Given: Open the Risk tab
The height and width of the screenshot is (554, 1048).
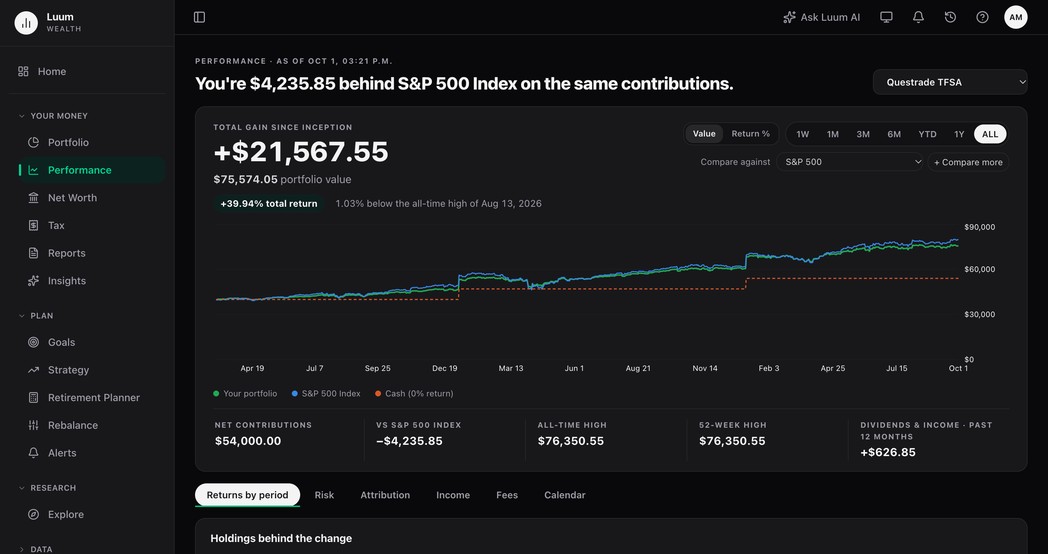Looking at the screenshot, I should click(324, 495).
